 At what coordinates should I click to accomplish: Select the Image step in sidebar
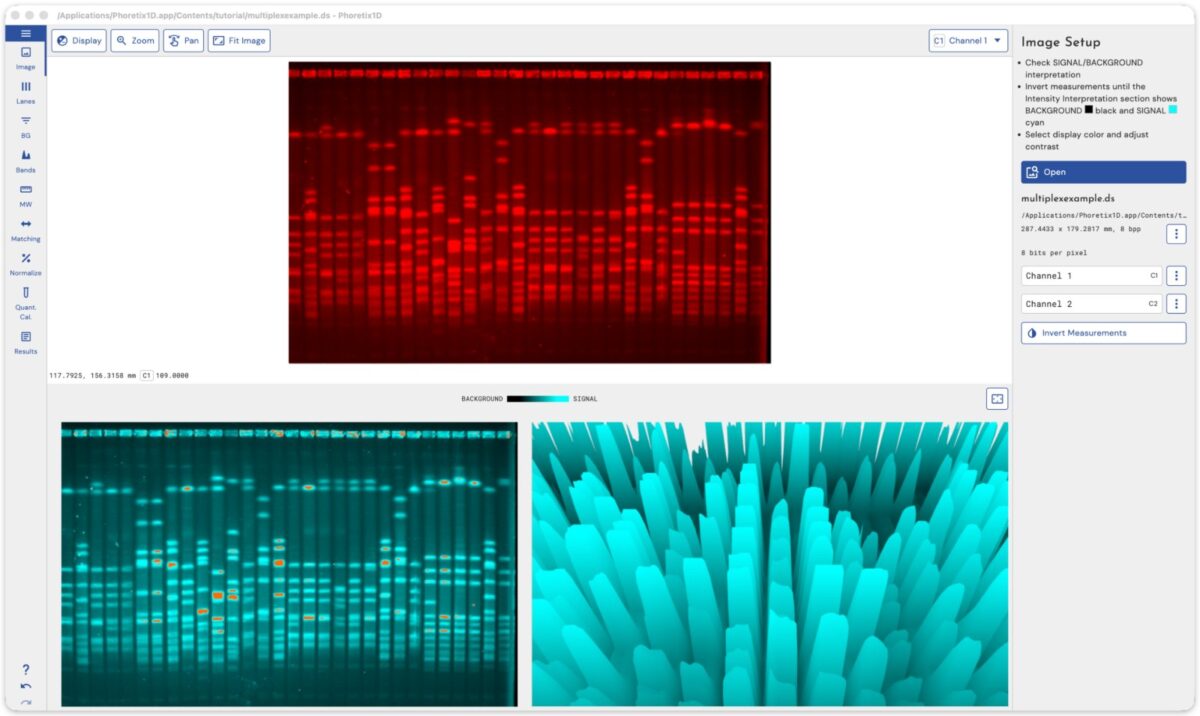tap(25, 58)
